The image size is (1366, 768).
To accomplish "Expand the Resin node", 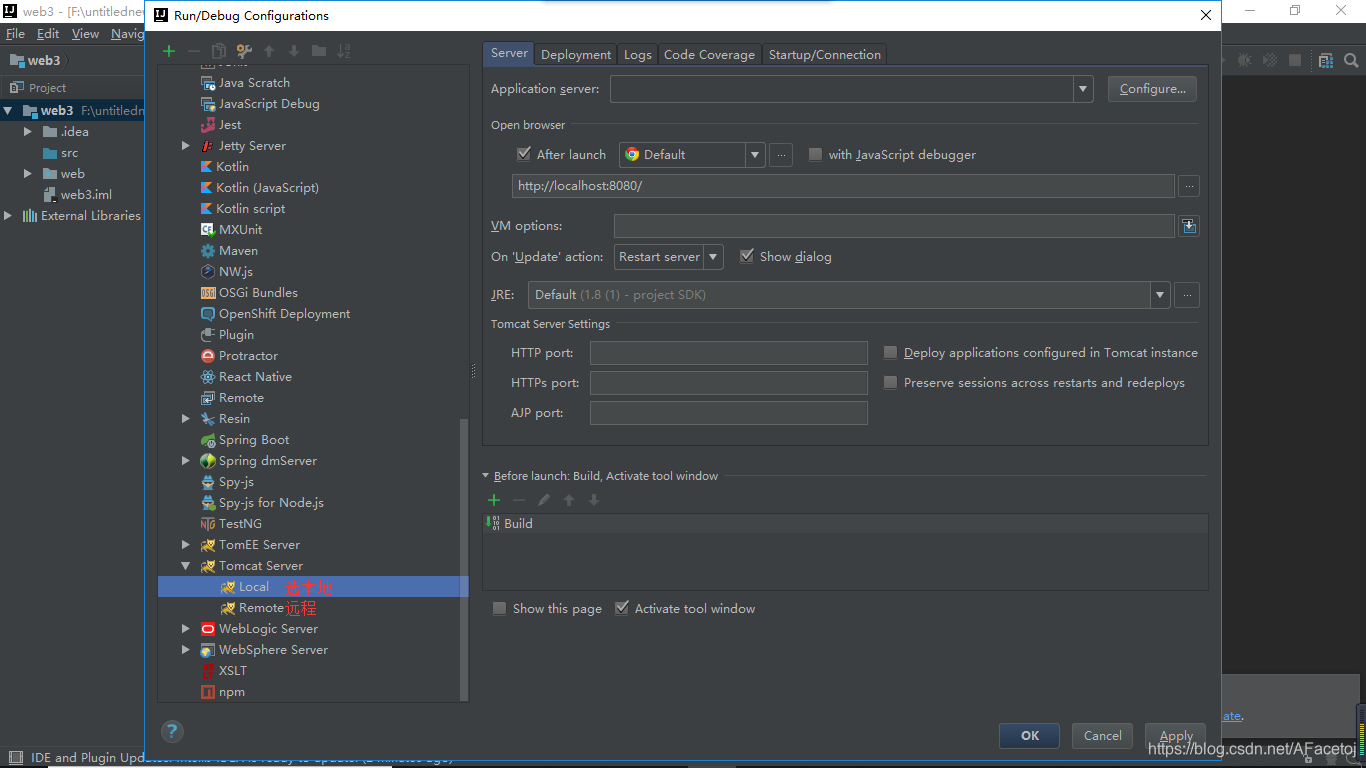I will point(186,419).
